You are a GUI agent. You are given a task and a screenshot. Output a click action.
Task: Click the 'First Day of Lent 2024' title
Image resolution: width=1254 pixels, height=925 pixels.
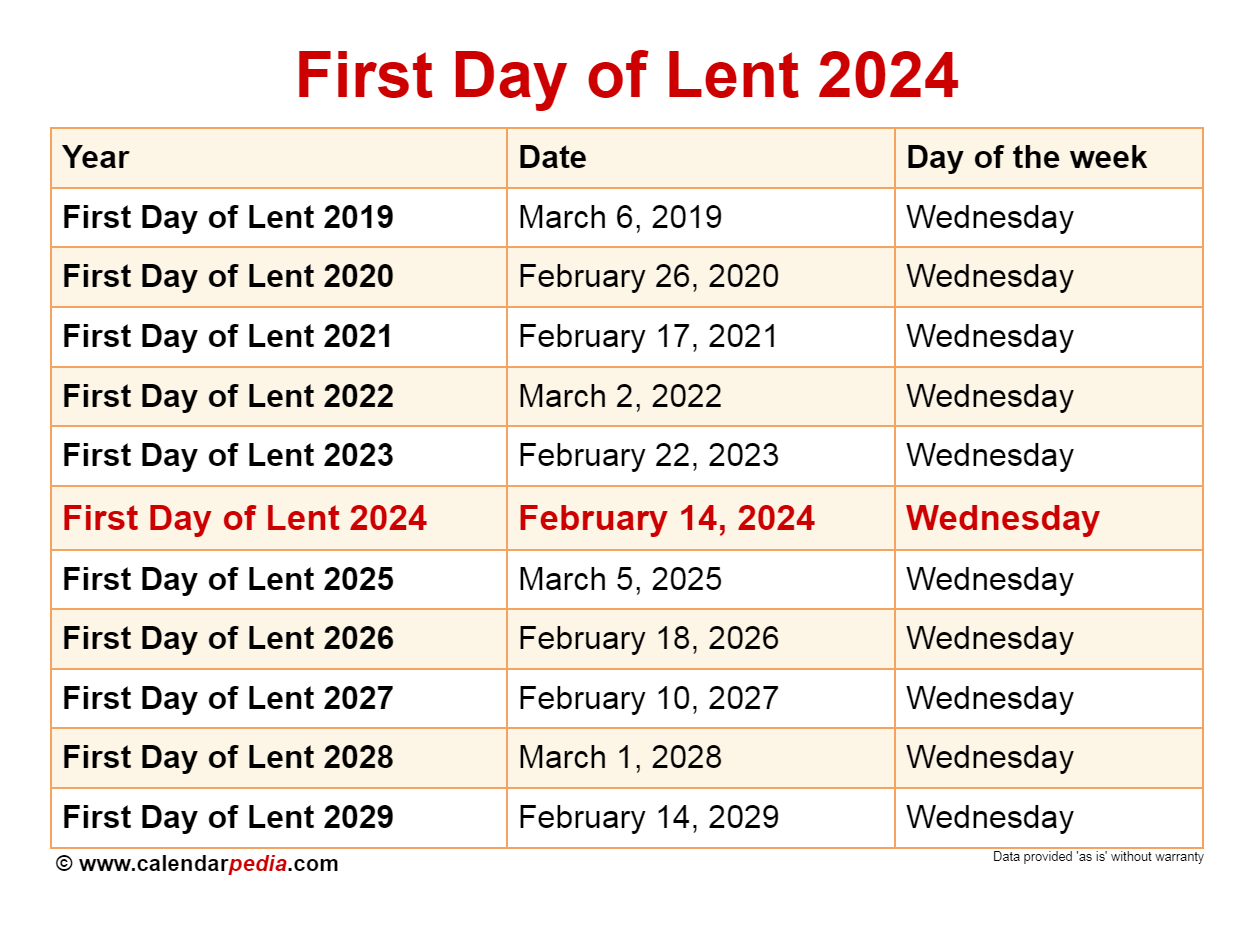[x=627, y=76]
